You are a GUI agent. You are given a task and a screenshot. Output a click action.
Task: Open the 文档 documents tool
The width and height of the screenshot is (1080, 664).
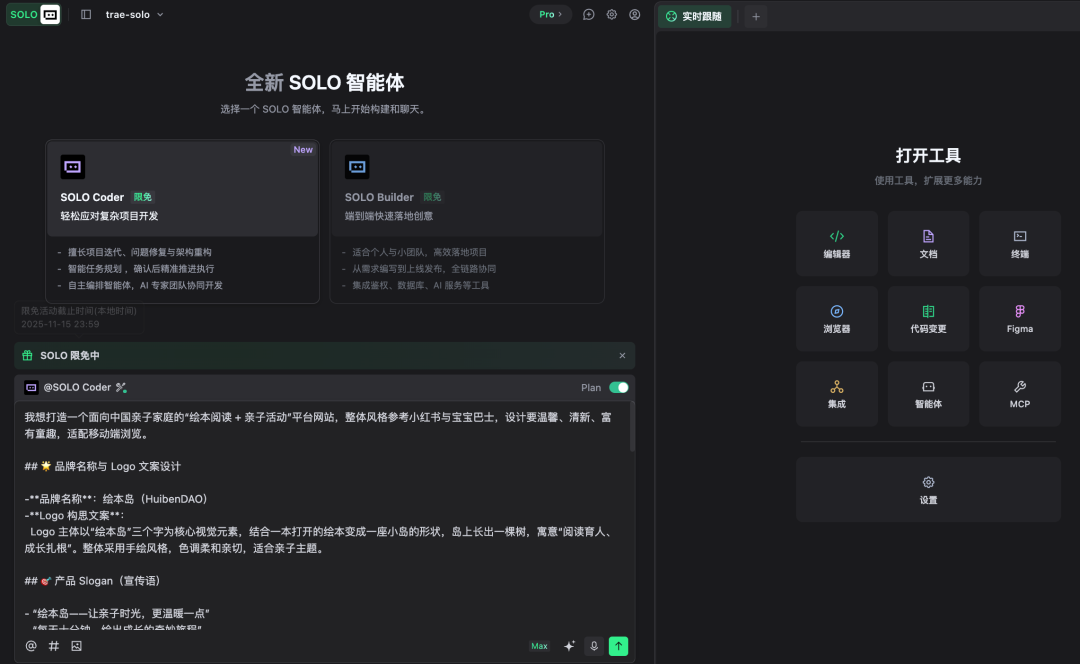pyautogui.click(x=928, y=244)
